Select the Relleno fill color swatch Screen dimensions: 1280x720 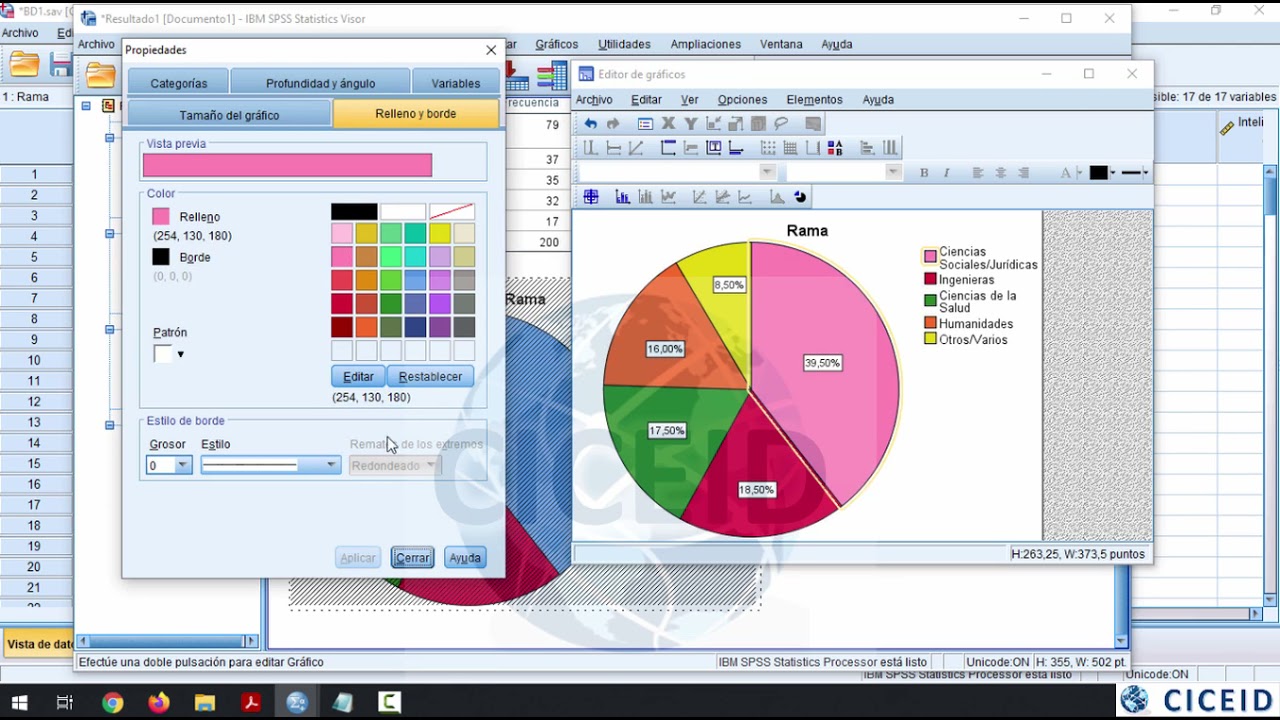pos(161,216)
